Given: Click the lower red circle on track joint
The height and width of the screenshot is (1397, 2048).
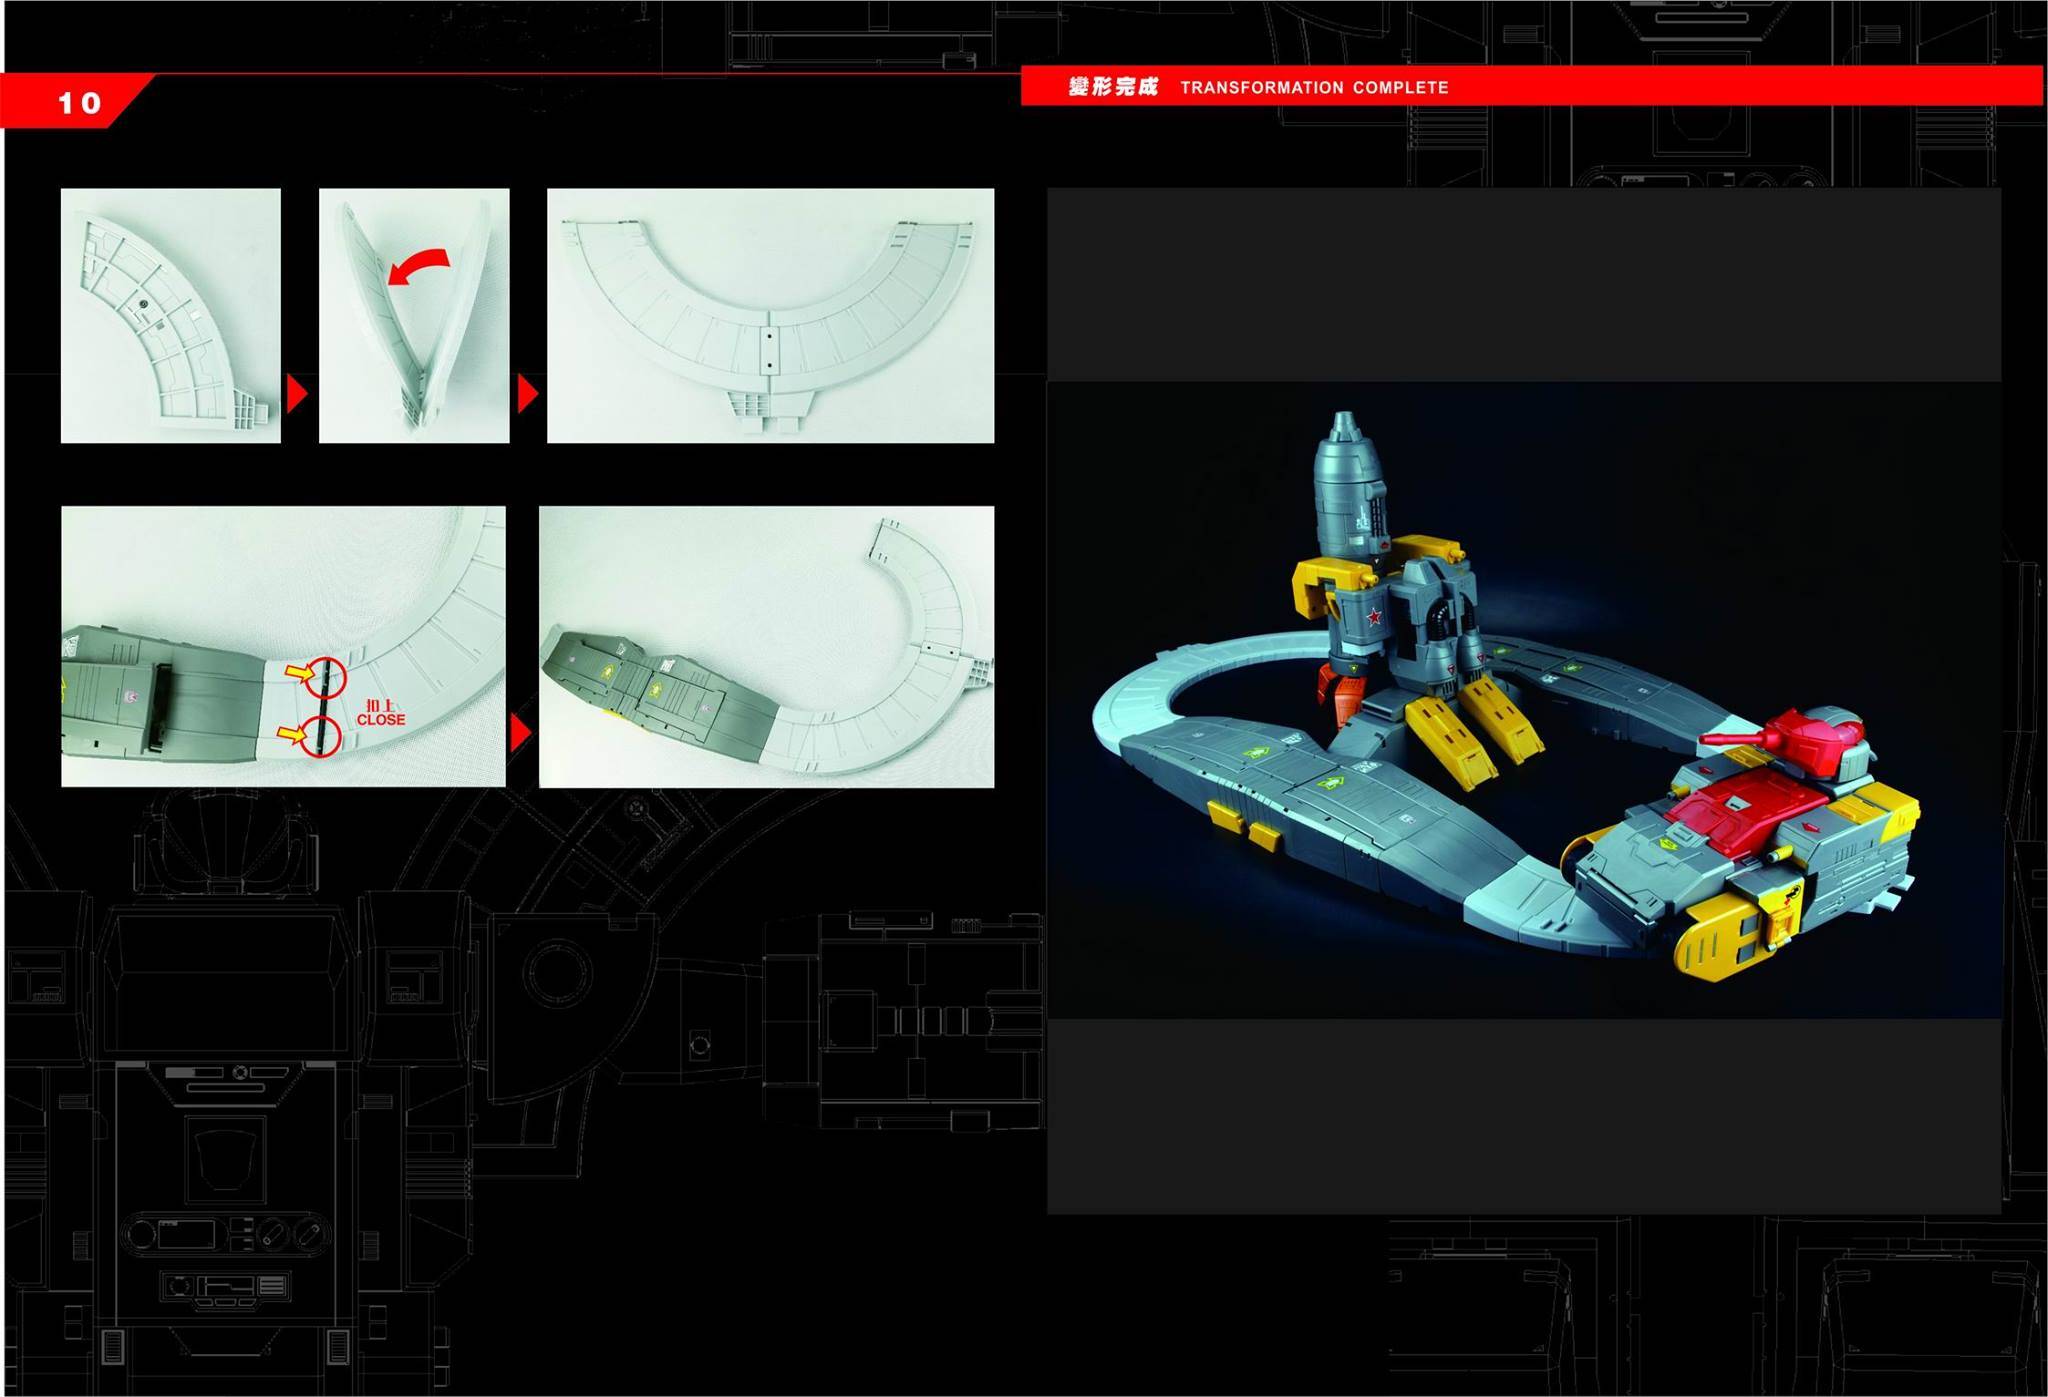Looking at the screenshot, I should click(322, 736).
